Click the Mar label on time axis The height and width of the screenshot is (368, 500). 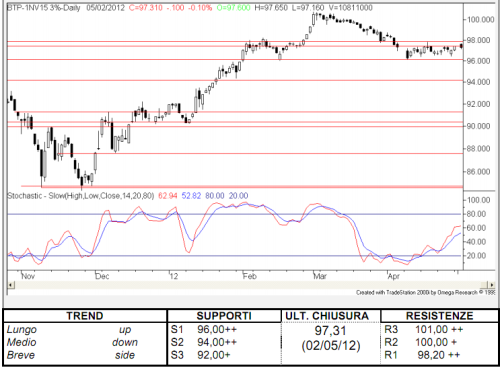click(x=320, y=276)
